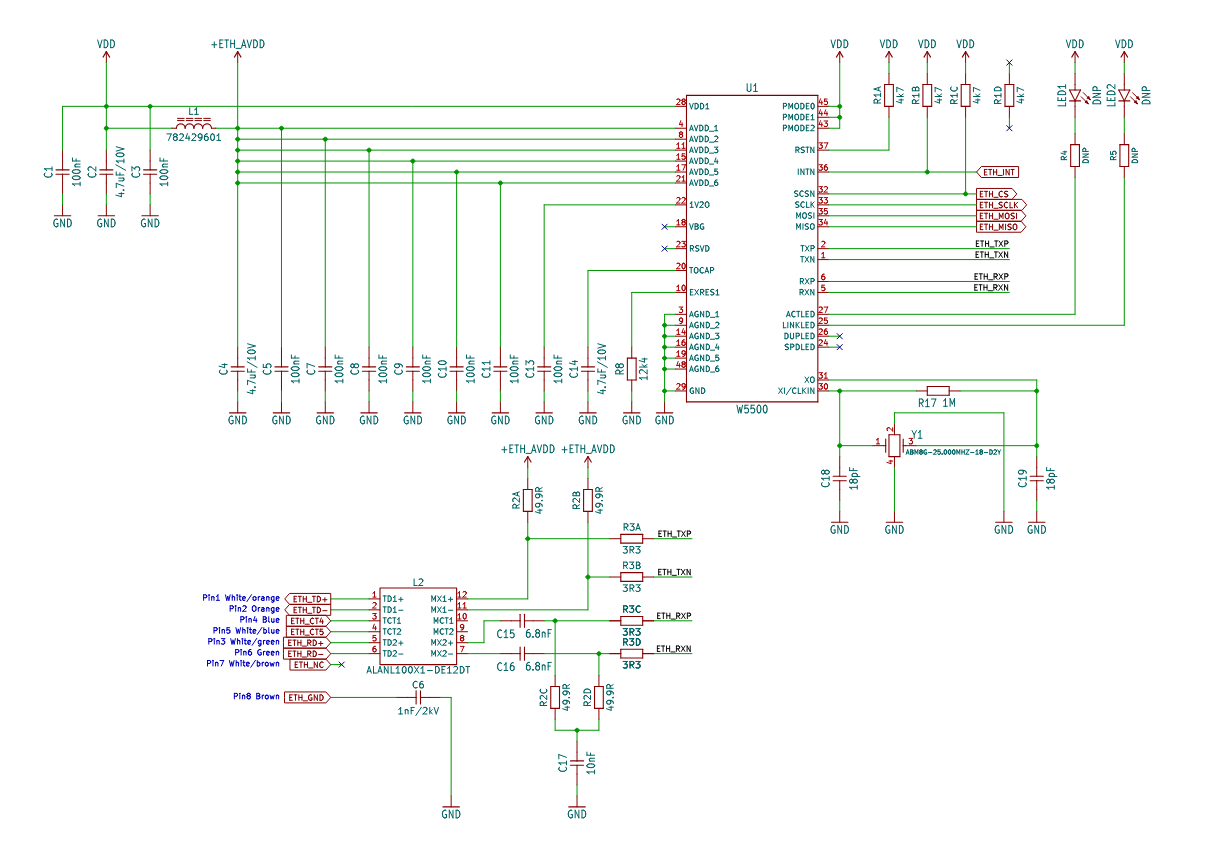
Task: Select the R8 12k4 resistor
Action: pos(632,369)
